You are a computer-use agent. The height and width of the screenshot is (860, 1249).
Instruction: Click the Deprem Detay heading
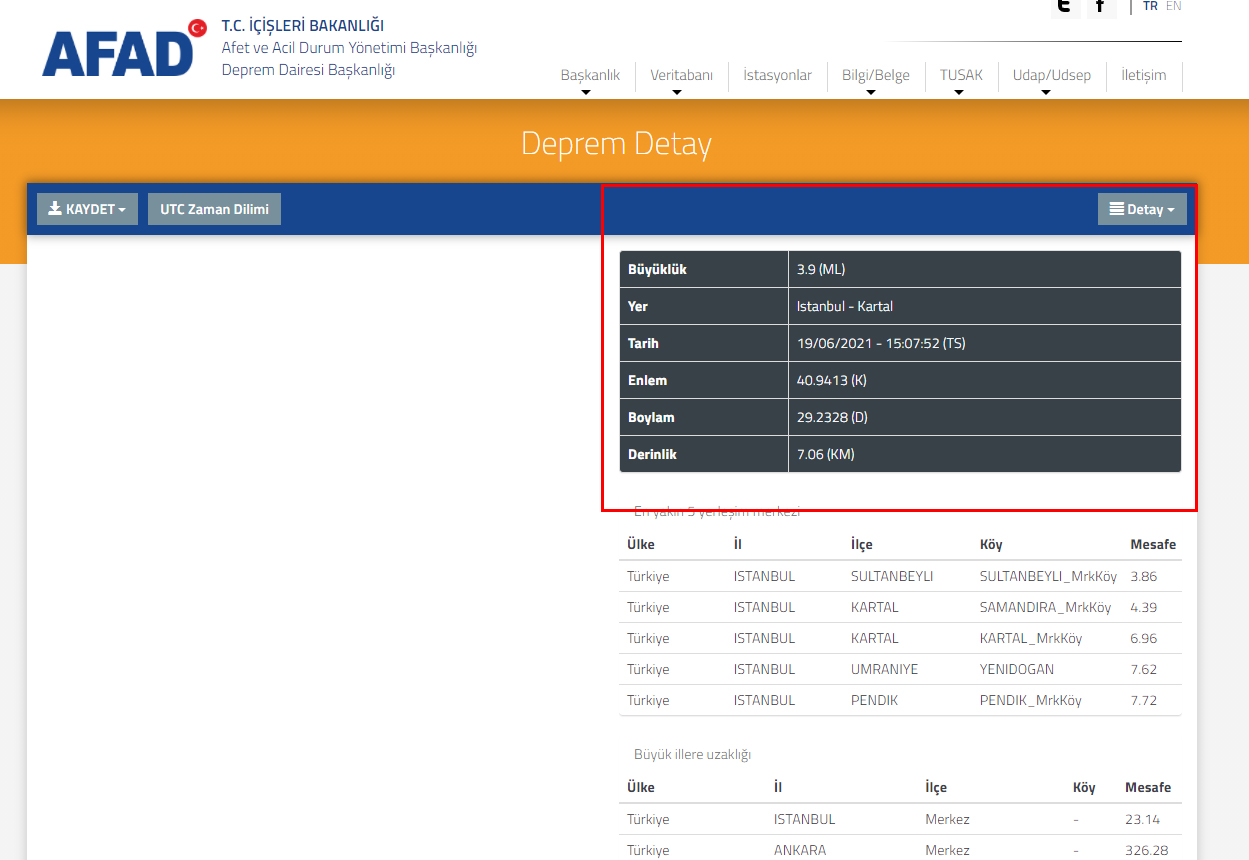tap(616, 144)
